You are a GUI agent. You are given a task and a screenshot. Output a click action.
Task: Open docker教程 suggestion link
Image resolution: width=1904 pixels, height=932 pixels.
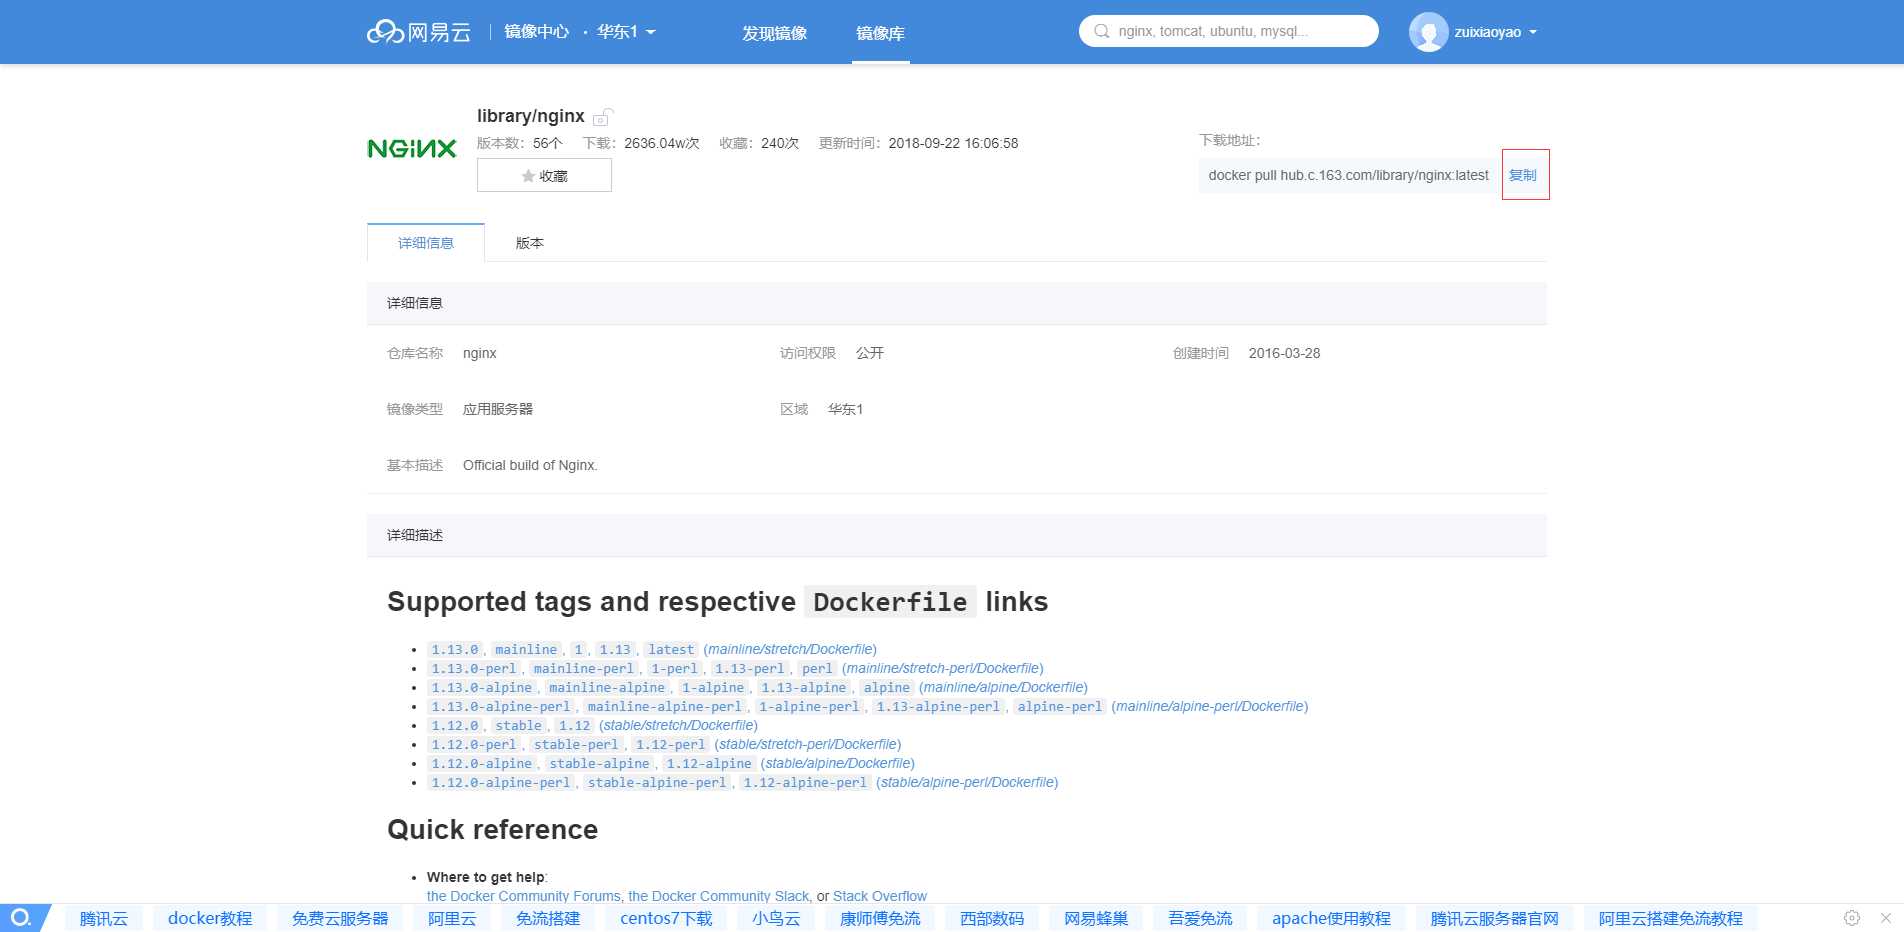click(x=210, y=918)
